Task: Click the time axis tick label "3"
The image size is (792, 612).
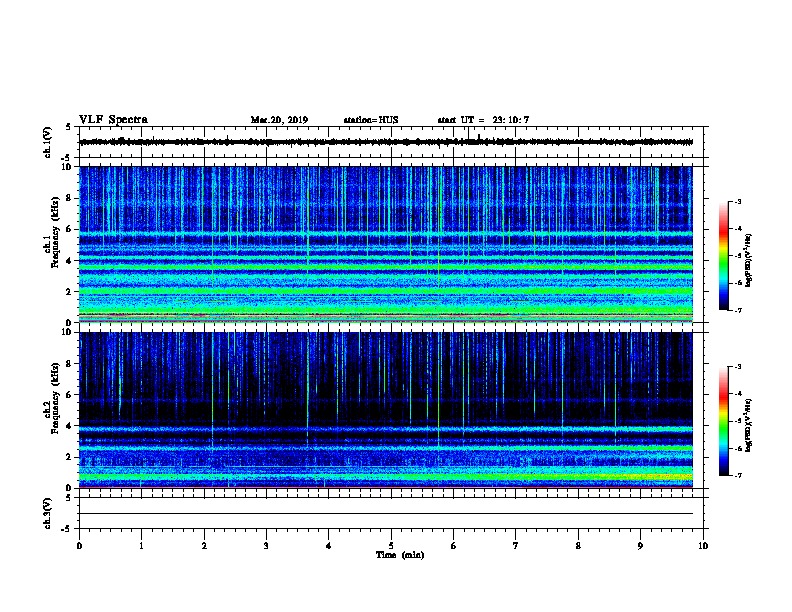Action: pos(266,546)
